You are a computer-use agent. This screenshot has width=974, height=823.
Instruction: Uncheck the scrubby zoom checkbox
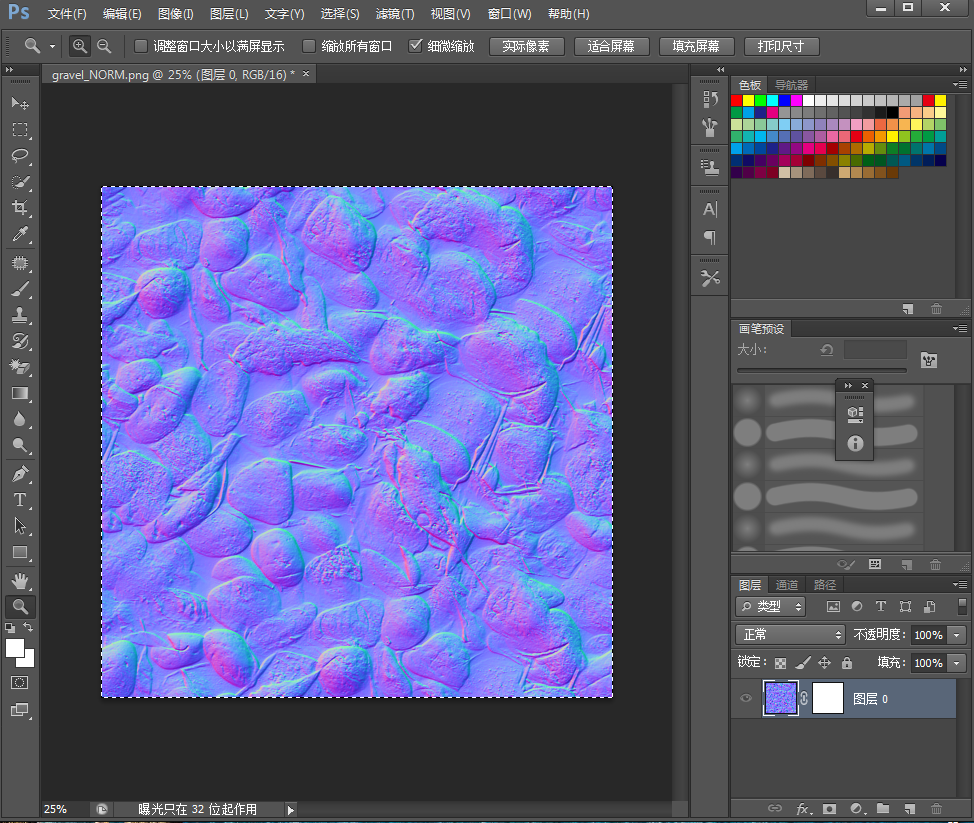(415, 46)
